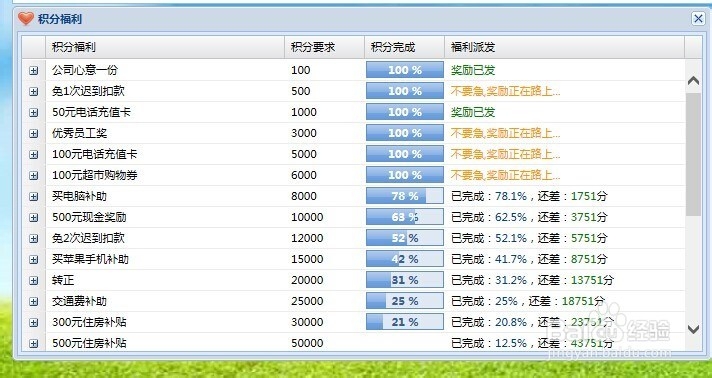The image size is (712, 378).
Task: Click 奖励已发 status for 50元电话充值卡
Action: point(473,112)
